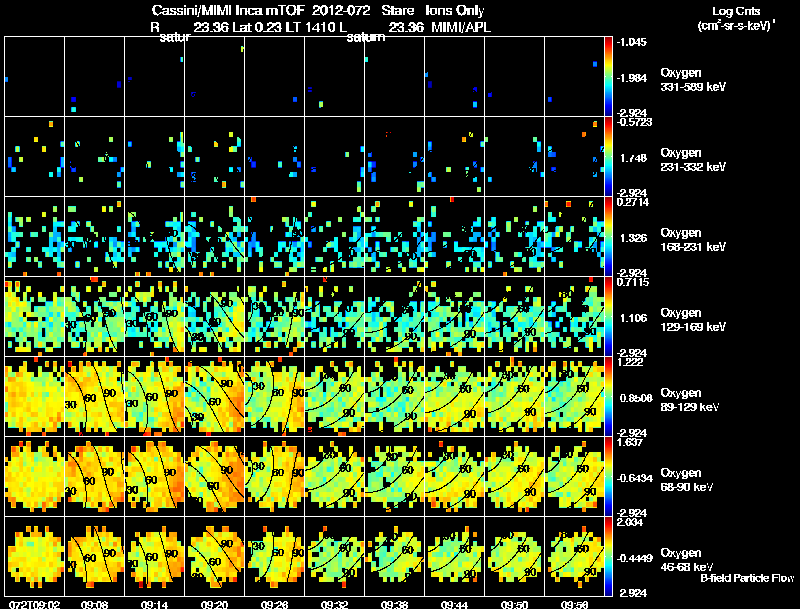
Task: Click color bar beside Oxygen 46-68 keV
Action: click(x=608, y=556)
